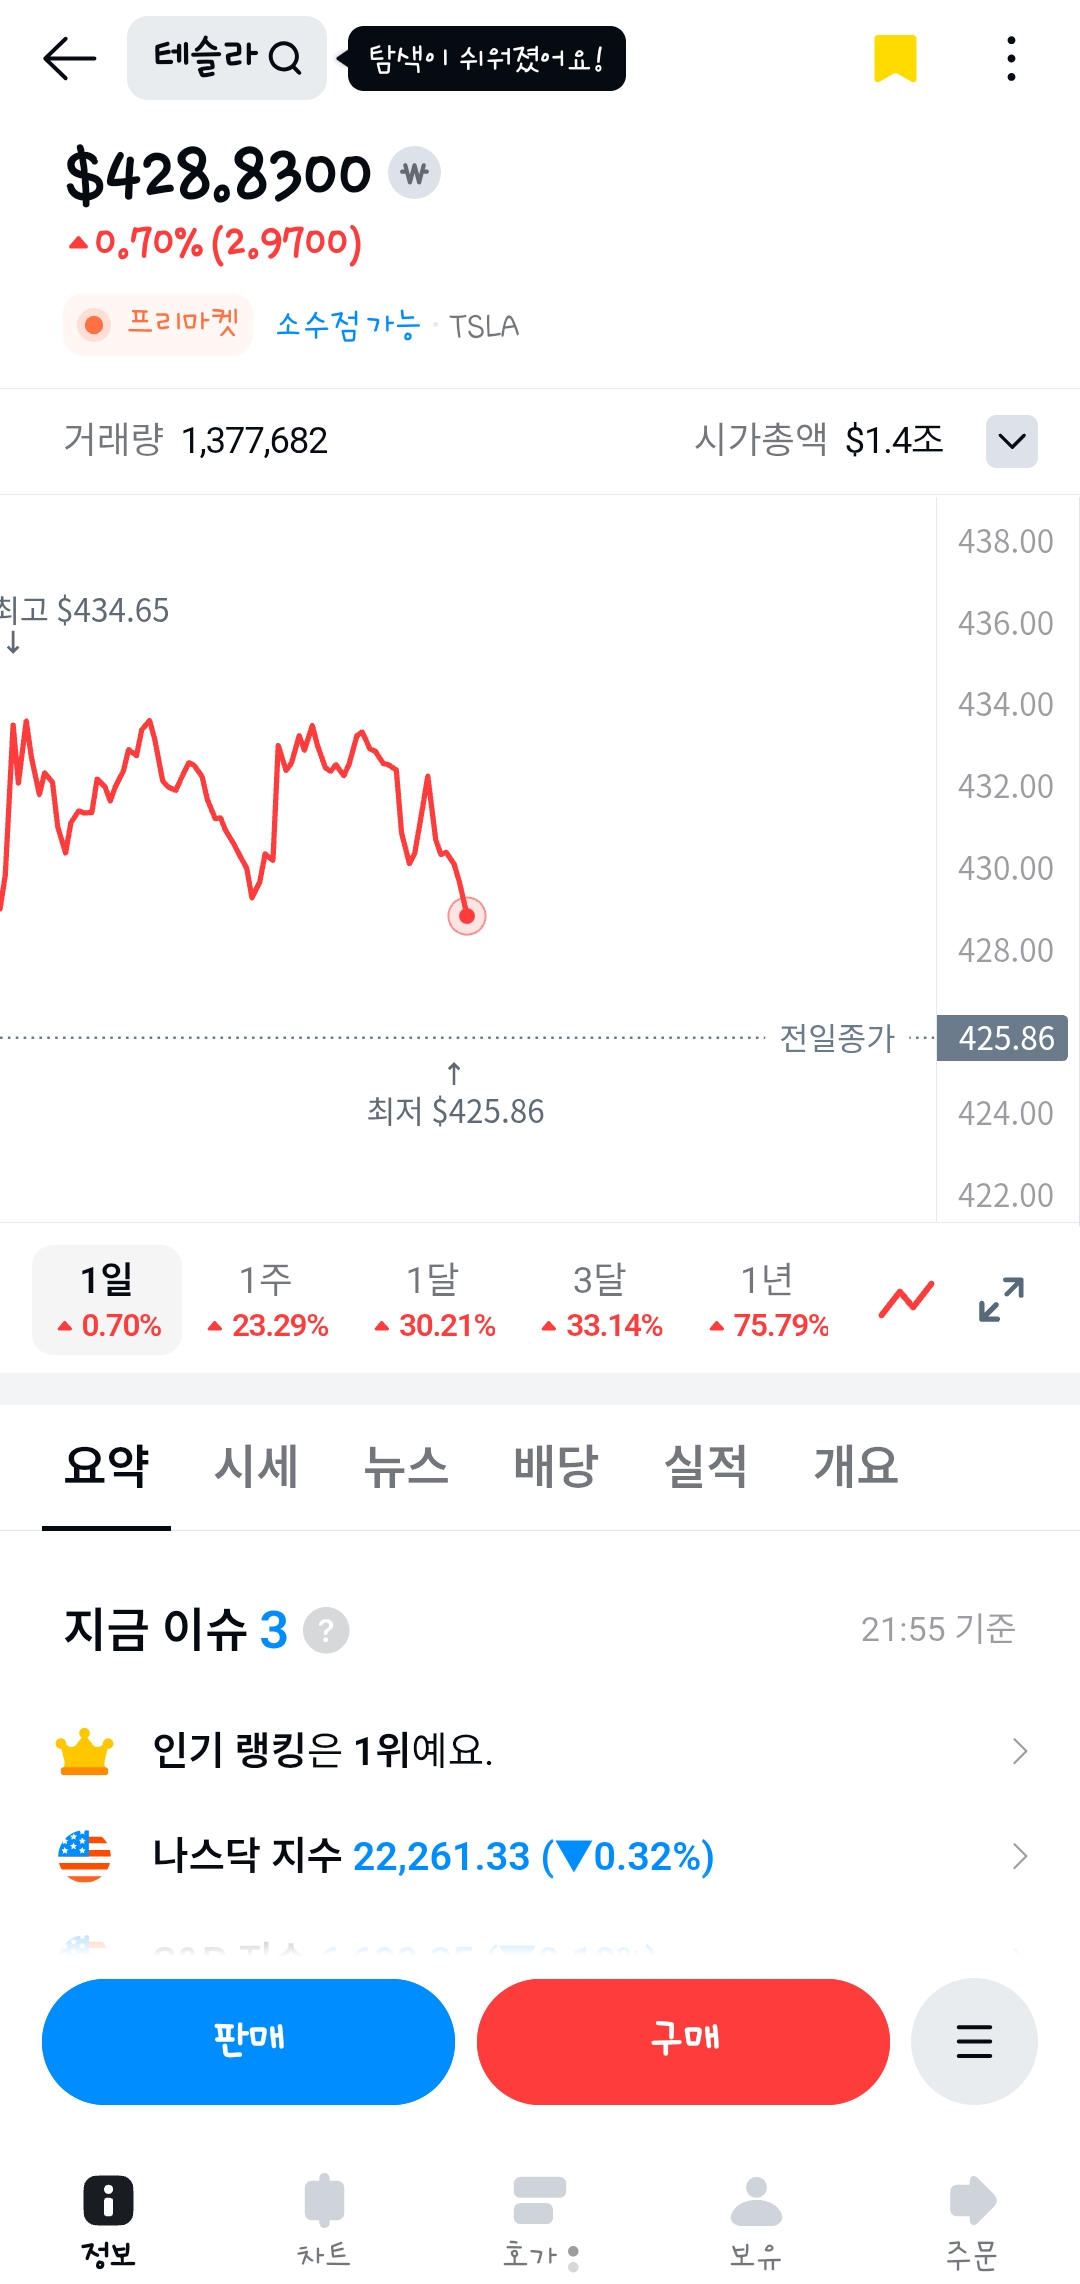The image size is (1080, 2284).
Task: Expand the 나스닥 지수 row chevron
Action: (1019, 1856)
